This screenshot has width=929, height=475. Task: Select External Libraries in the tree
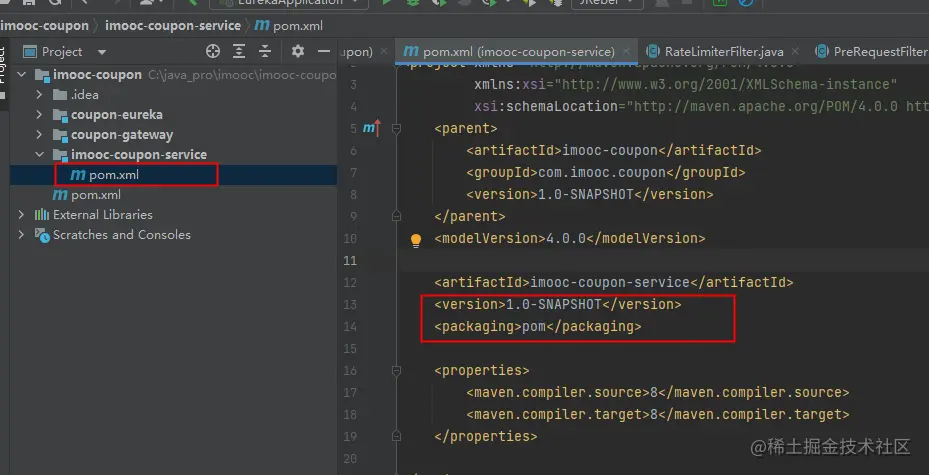tap(173, 214)
